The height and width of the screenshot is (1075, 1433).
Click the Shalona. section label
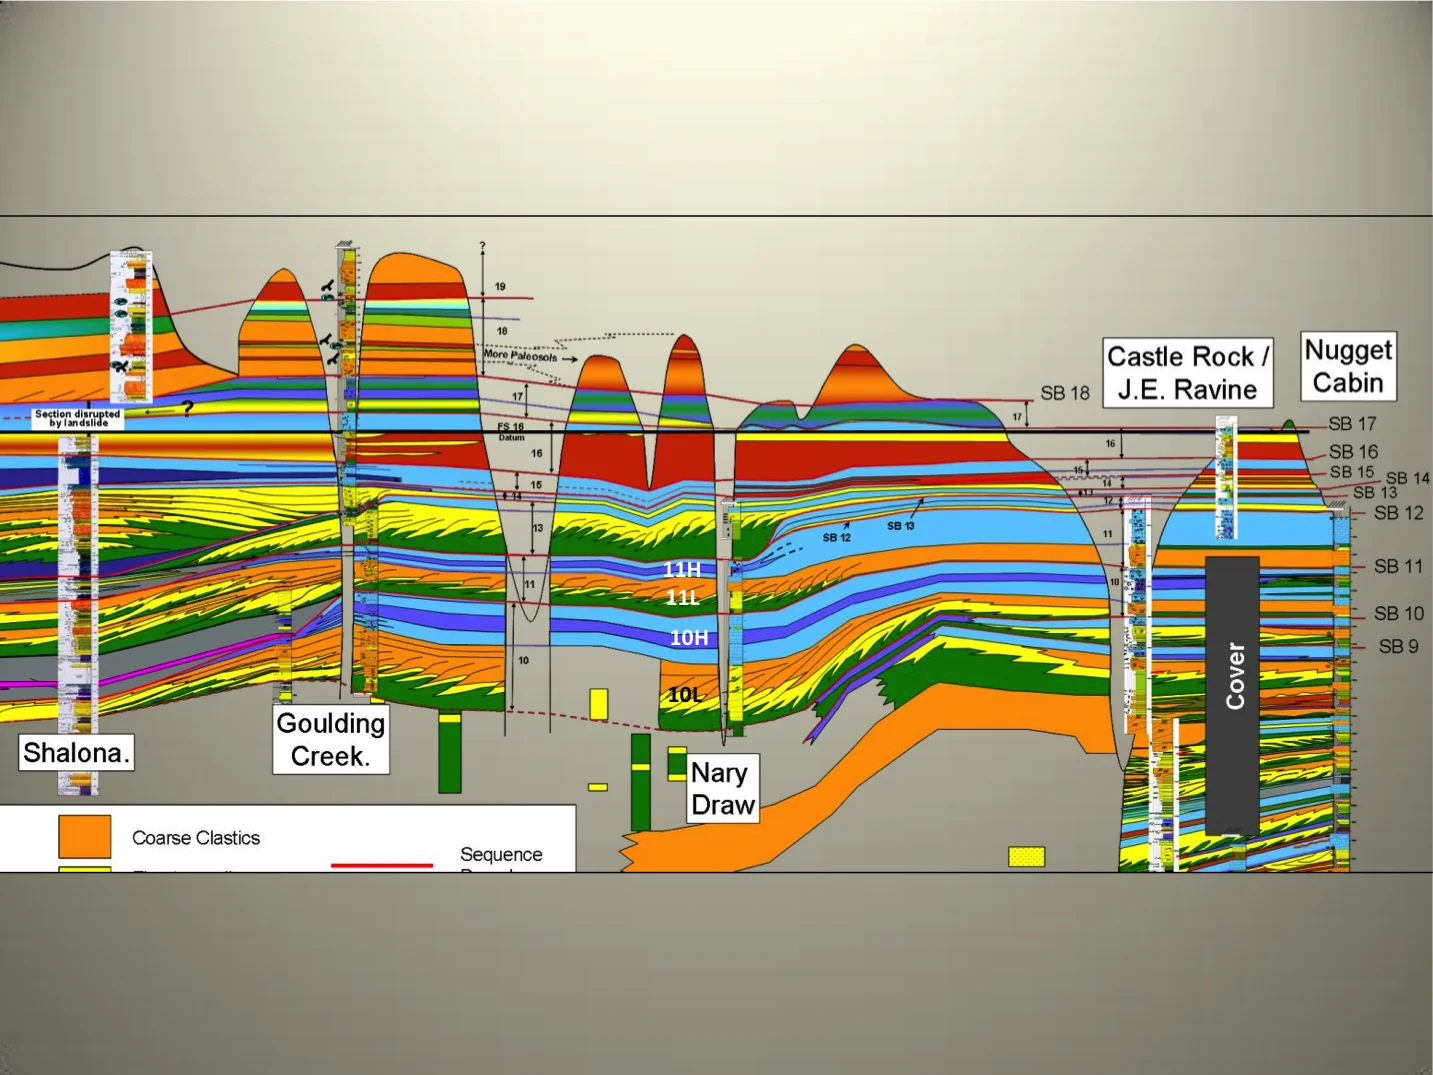tap(76, 752)
